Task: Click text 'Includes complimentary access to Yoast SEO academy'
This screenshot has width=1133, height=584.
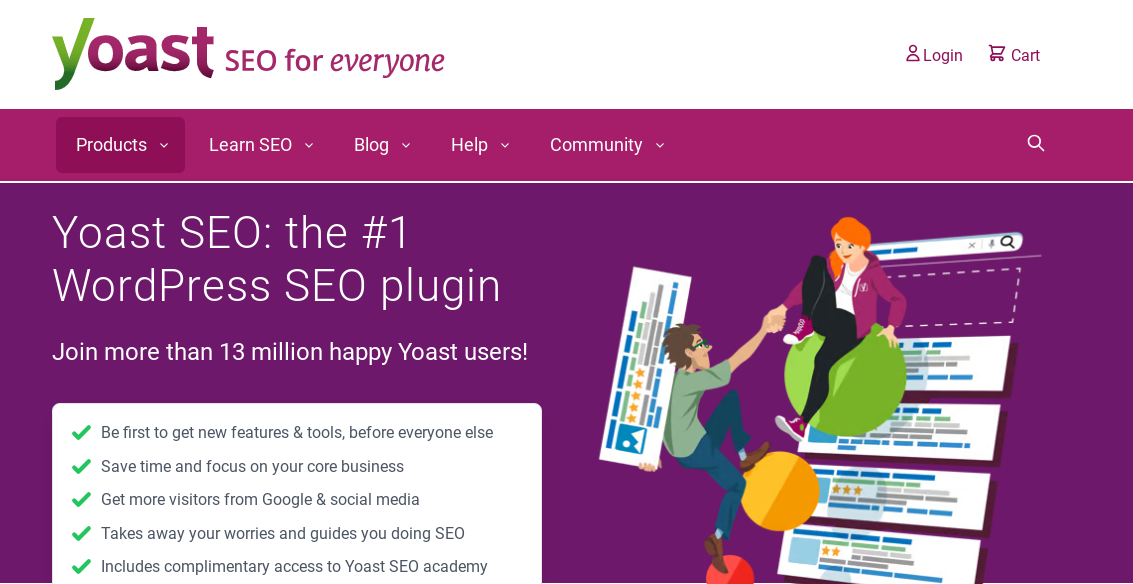Action: [294, 567]
